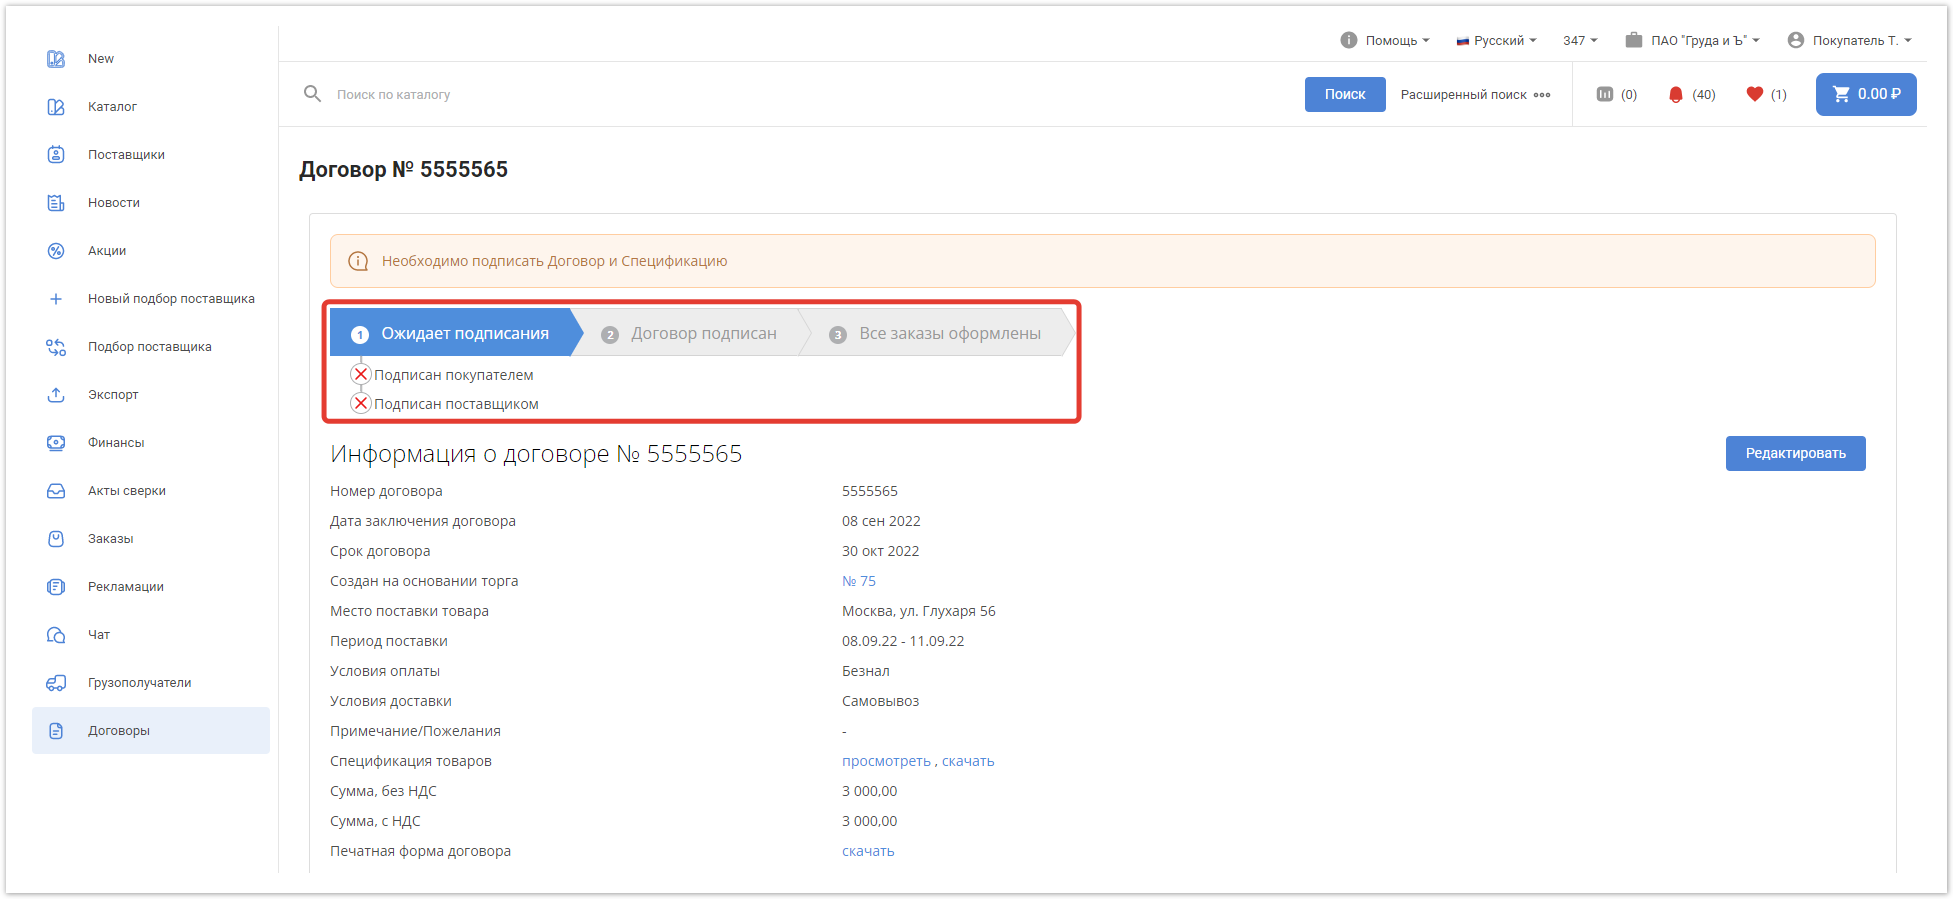Open the comparison list icon

(x=1605, y=94)
